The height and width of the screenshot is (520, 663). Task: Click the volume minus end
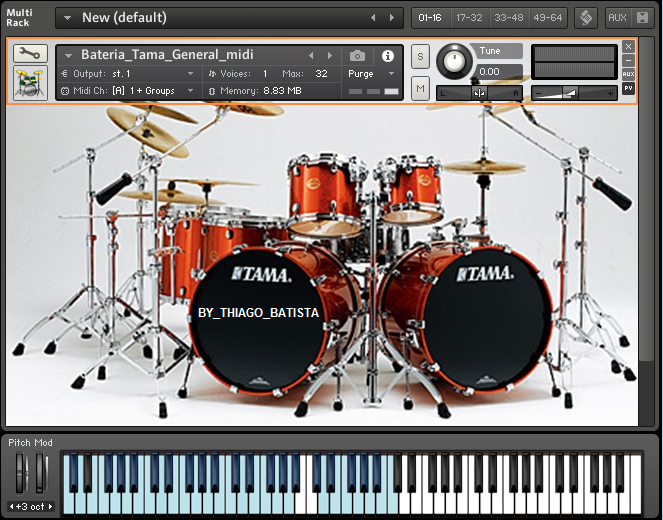tap(538, 93)
